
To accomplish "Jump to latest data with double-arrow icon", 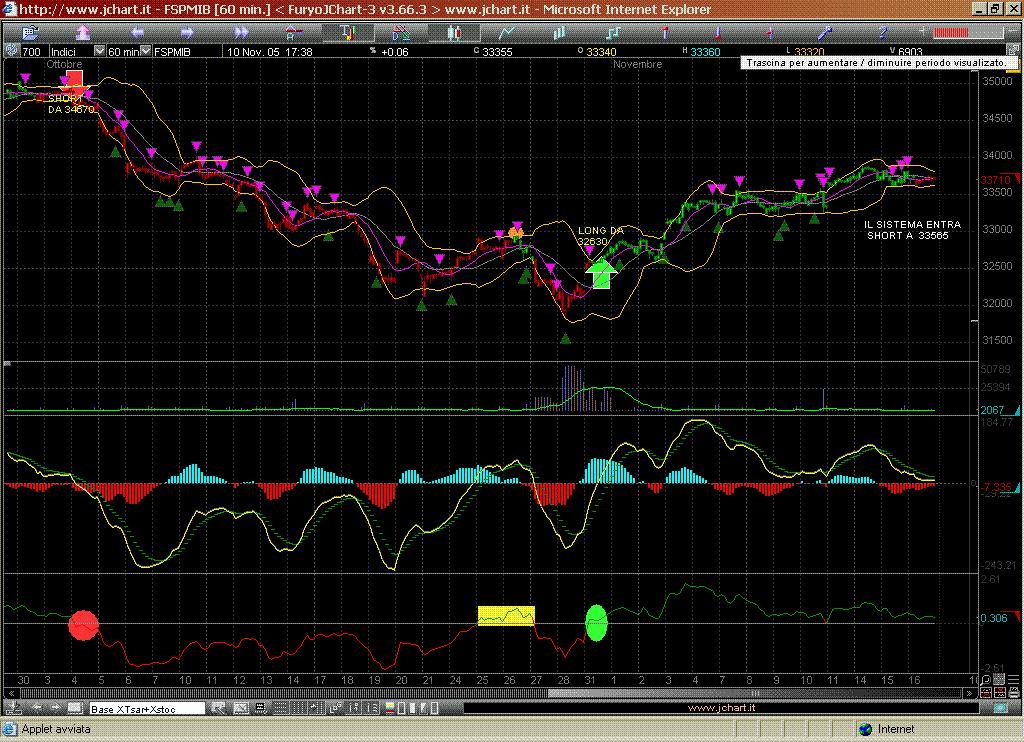I will click(x=241, y=33).
